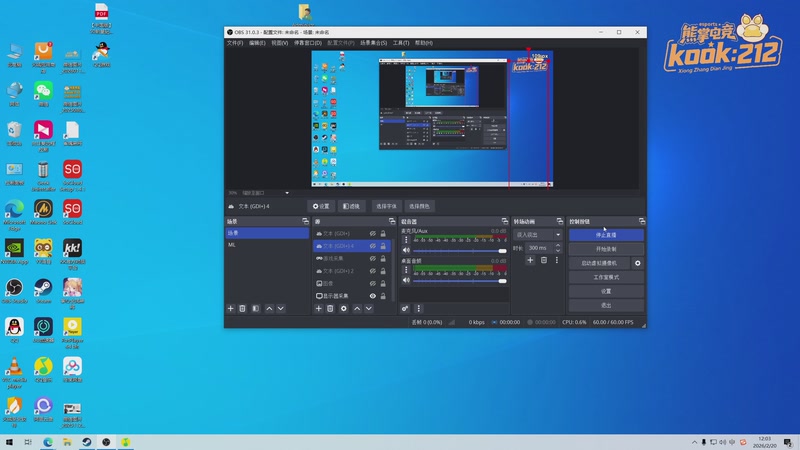Click the 开始录制 button
Screen dimensions: 800x450
click(x=606, y=249)
